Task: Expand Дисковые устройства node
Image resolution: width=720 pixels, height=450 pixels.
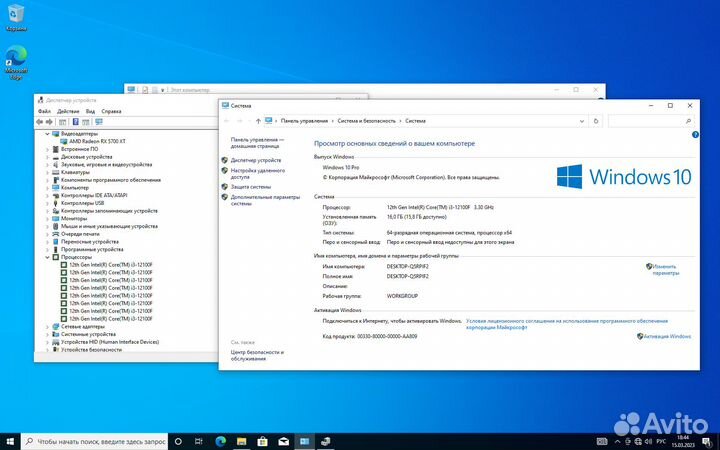Action: coord(47,157)
